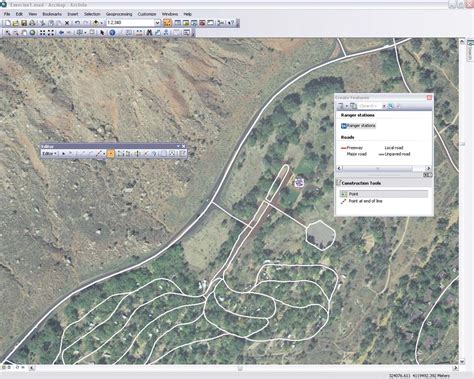Screen dimensions: 474x379
Task: Select the Edit tool arrow on Editor toolbar
Action: 63,154
